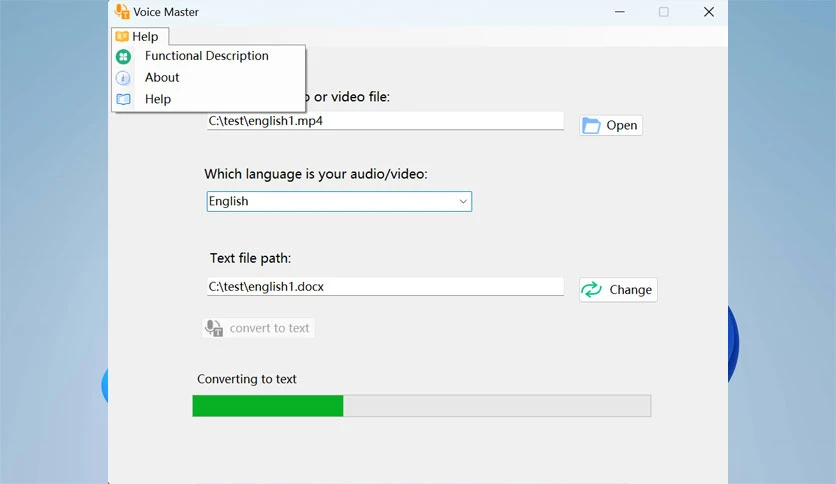Click the orange Help menu bar icon
This screenshot has height=484, width=836.
point(122,36)
